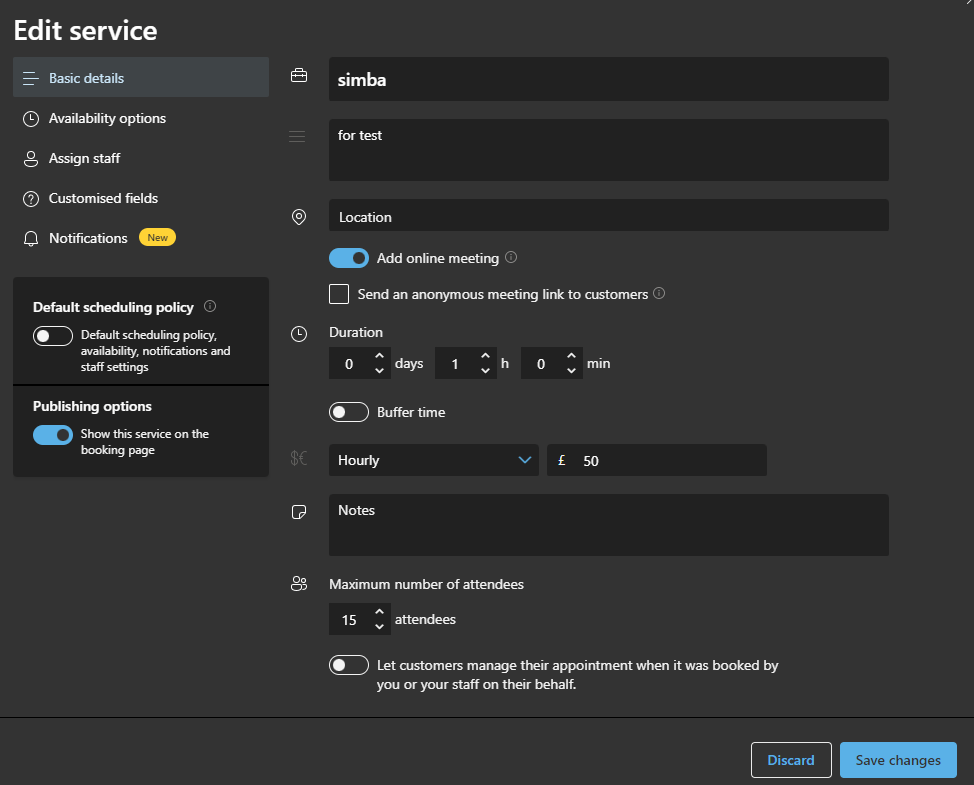Open Basic details section
Image resolution: width=974 pixels, height=785 pixels.
point(141,77)
